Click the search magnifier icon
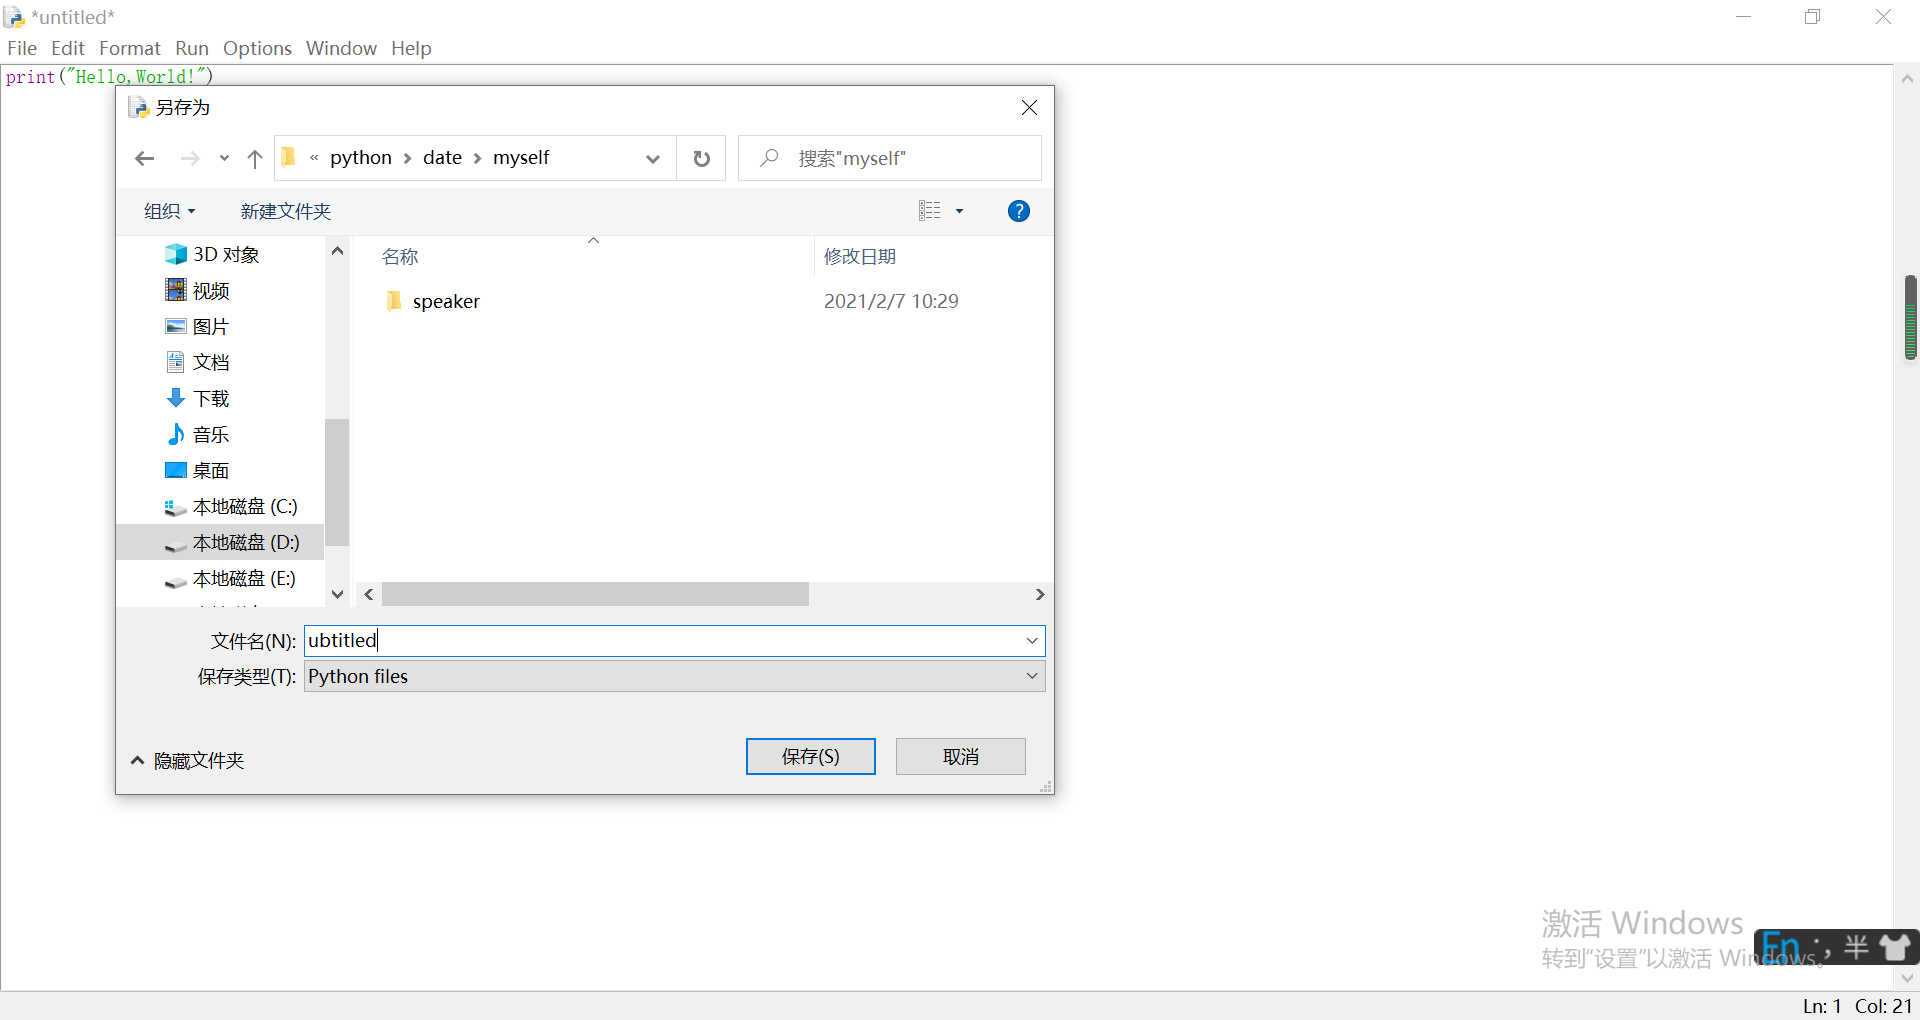The image size is (1920, 1020). click(769, 158)
